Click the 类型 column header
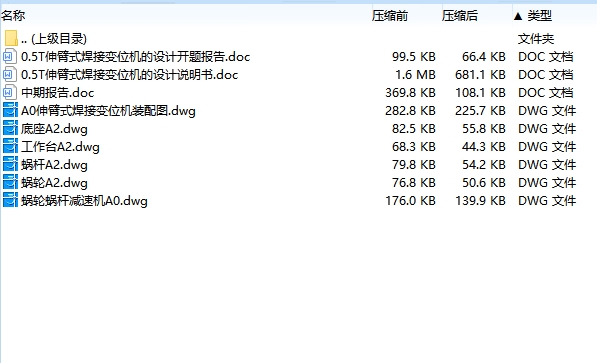 pos(540,16)
